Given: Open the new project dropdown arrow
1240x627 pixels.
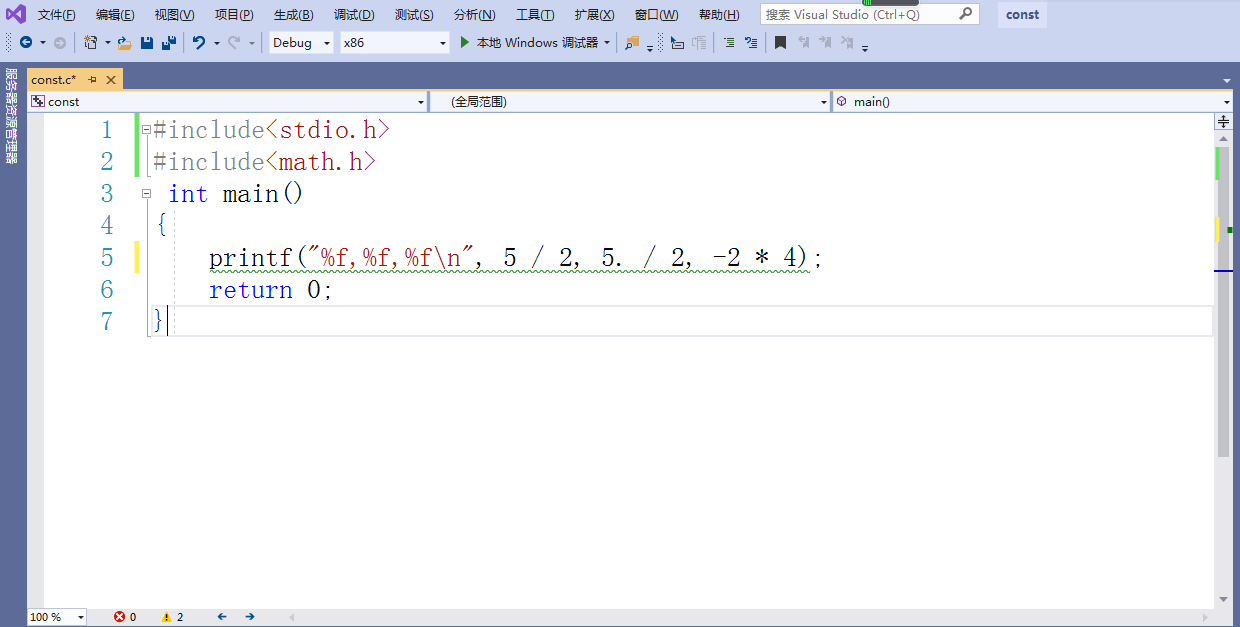Looking at the screenshot, I should pyautogui.click(x=107, y=43).
